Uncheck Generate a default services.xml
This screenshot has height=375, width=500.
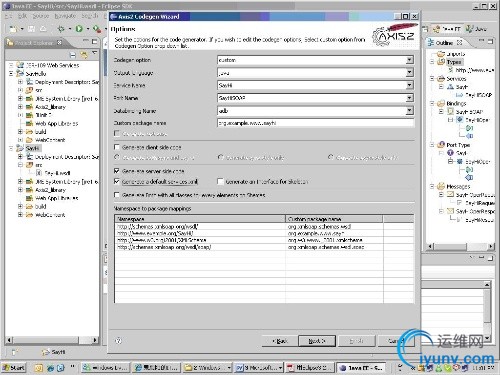click(x=117, y=182)
